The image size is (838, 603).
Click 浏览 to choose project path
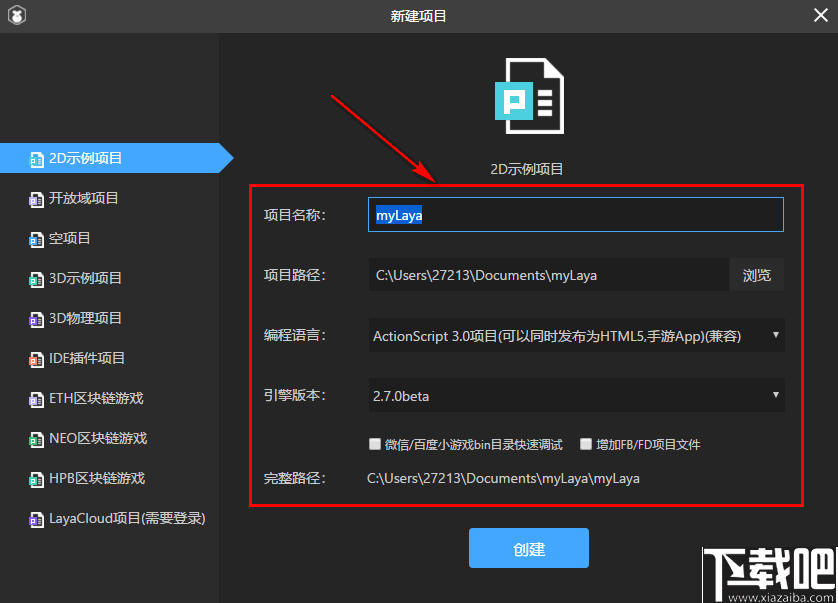click(x=757, y=274)
